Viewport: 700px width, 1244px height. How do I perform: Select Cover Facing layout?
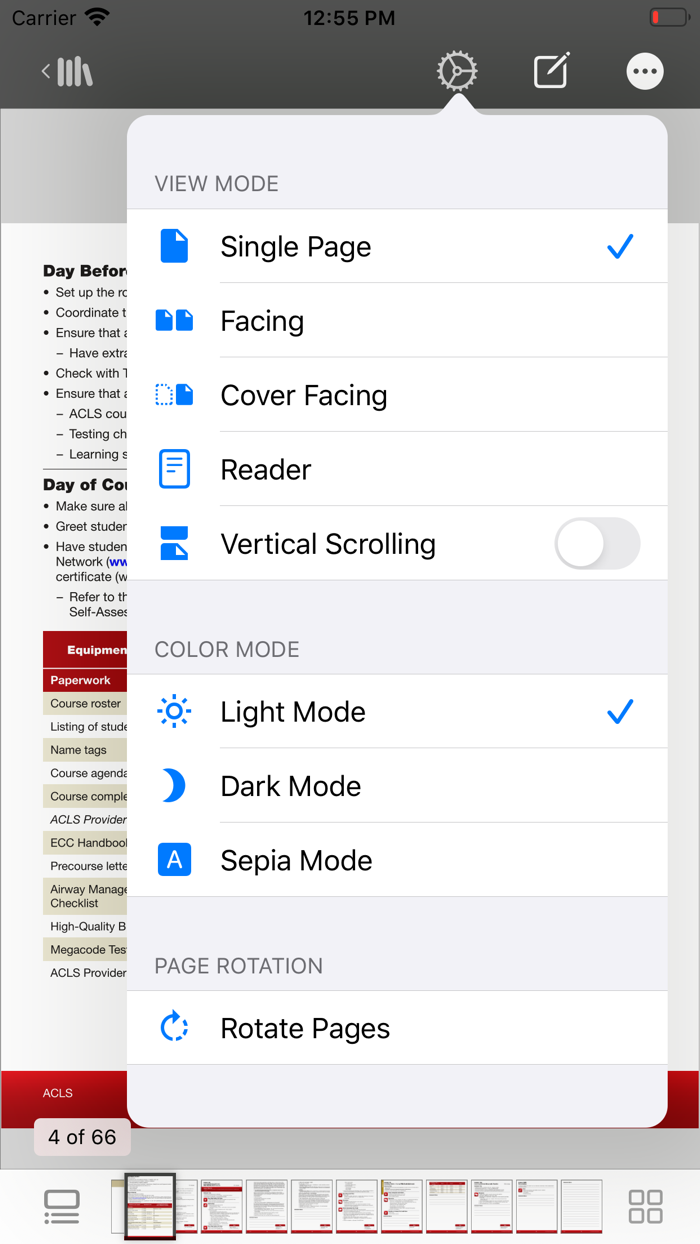click(303, 394)
